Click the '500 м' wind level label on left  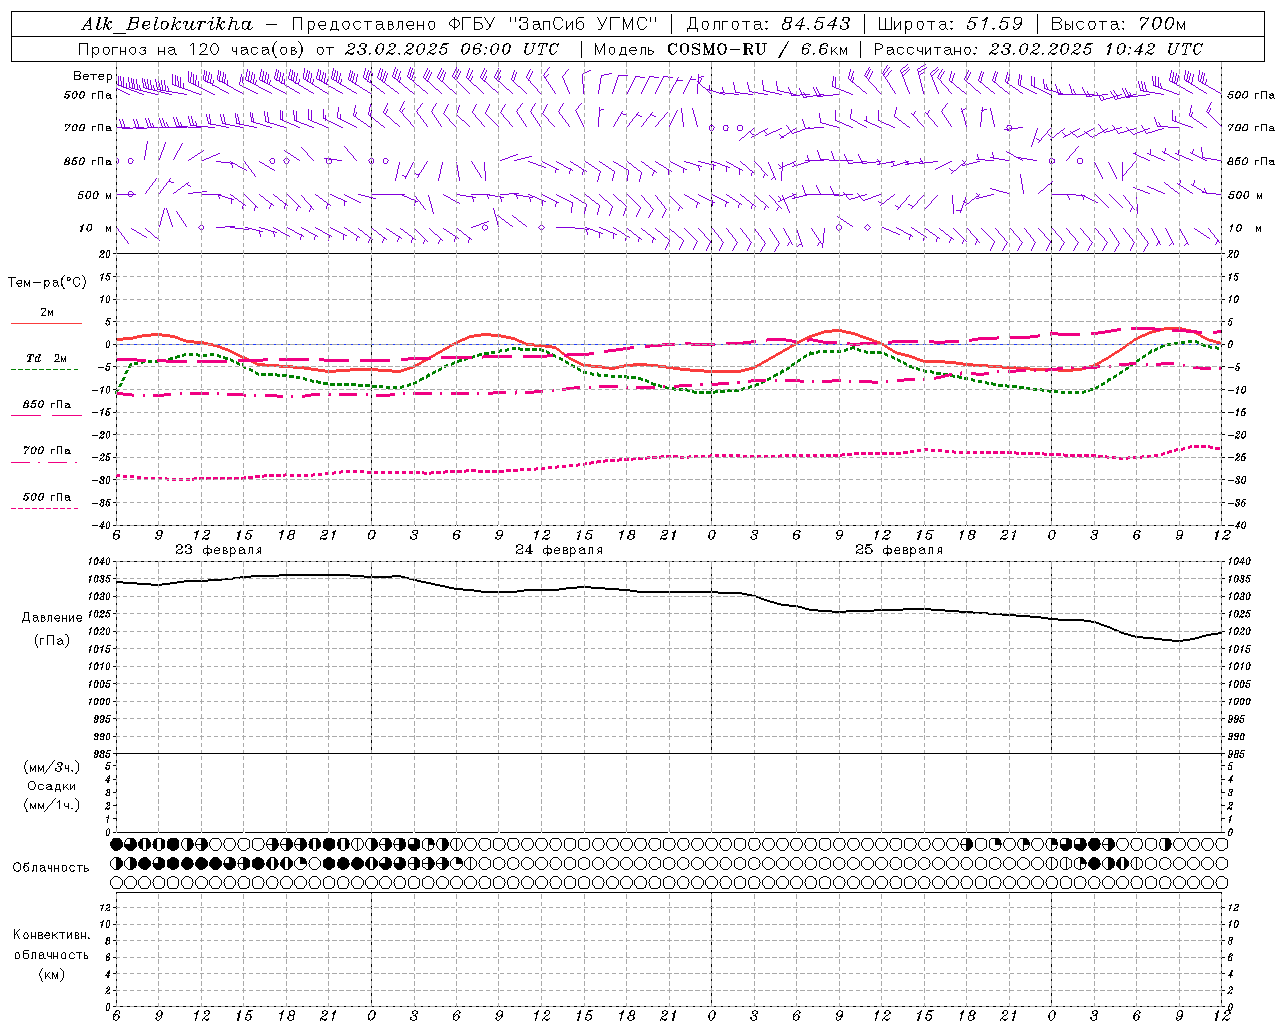pos(95,195)
